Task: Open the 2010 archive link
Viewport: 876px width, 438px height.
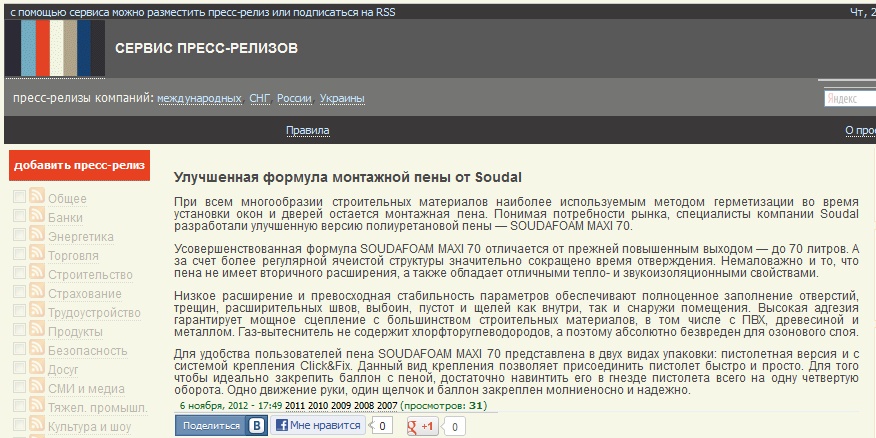Action: pyautogui.click(x=318, y=406)
